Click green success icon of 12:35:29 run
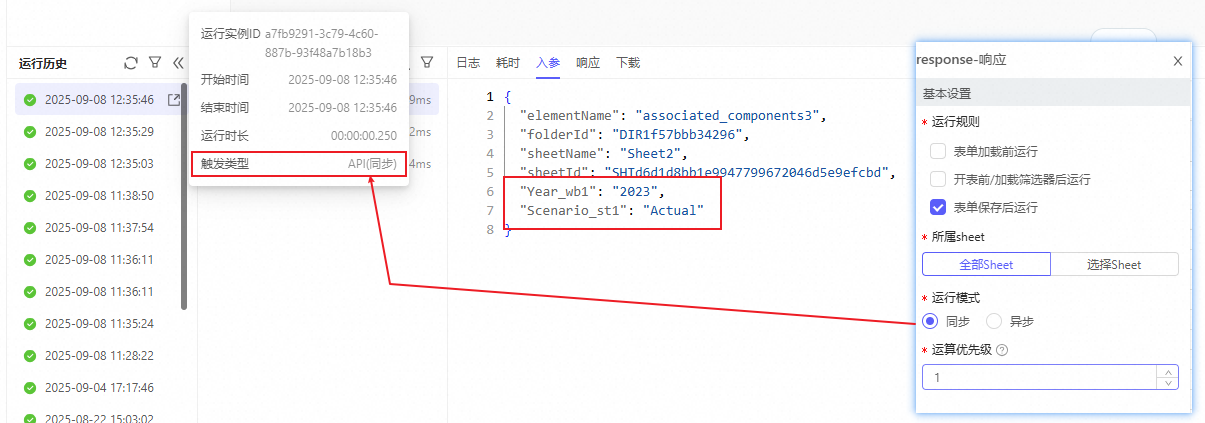This screenshot has height=423, width=1205. (x=30, y=132)
